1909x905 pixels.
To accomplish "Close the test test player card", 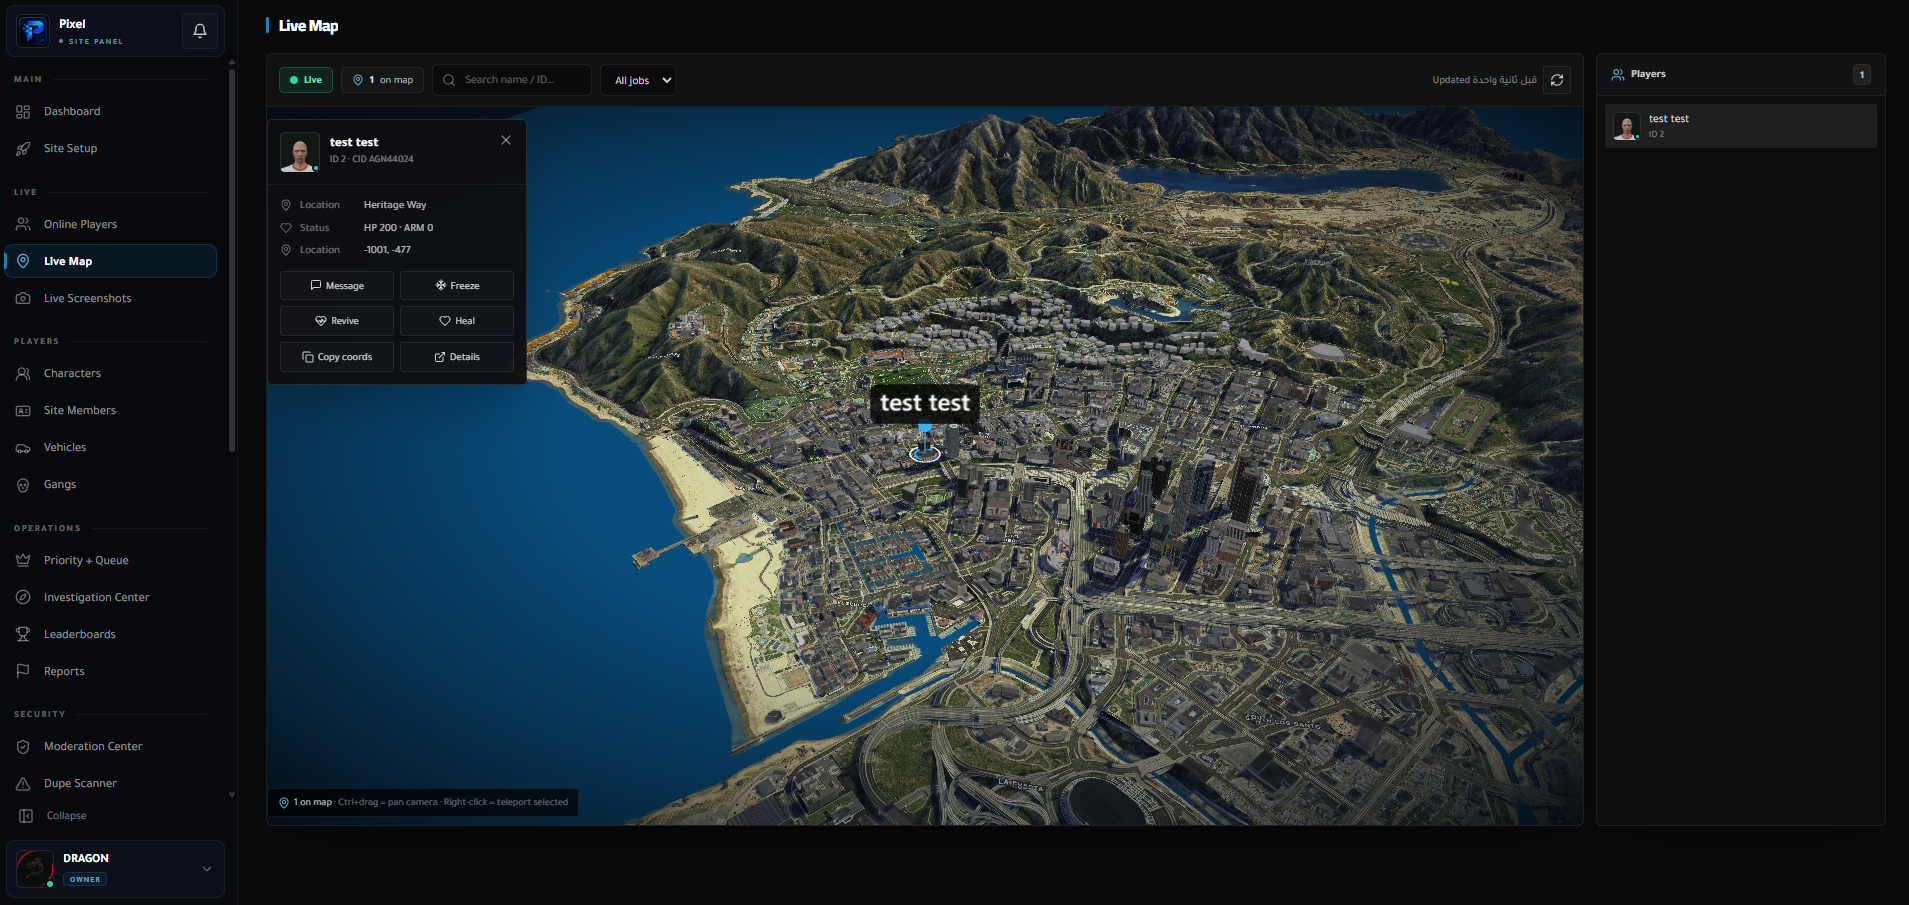I will pyautogui.click(x=506, y=140).
